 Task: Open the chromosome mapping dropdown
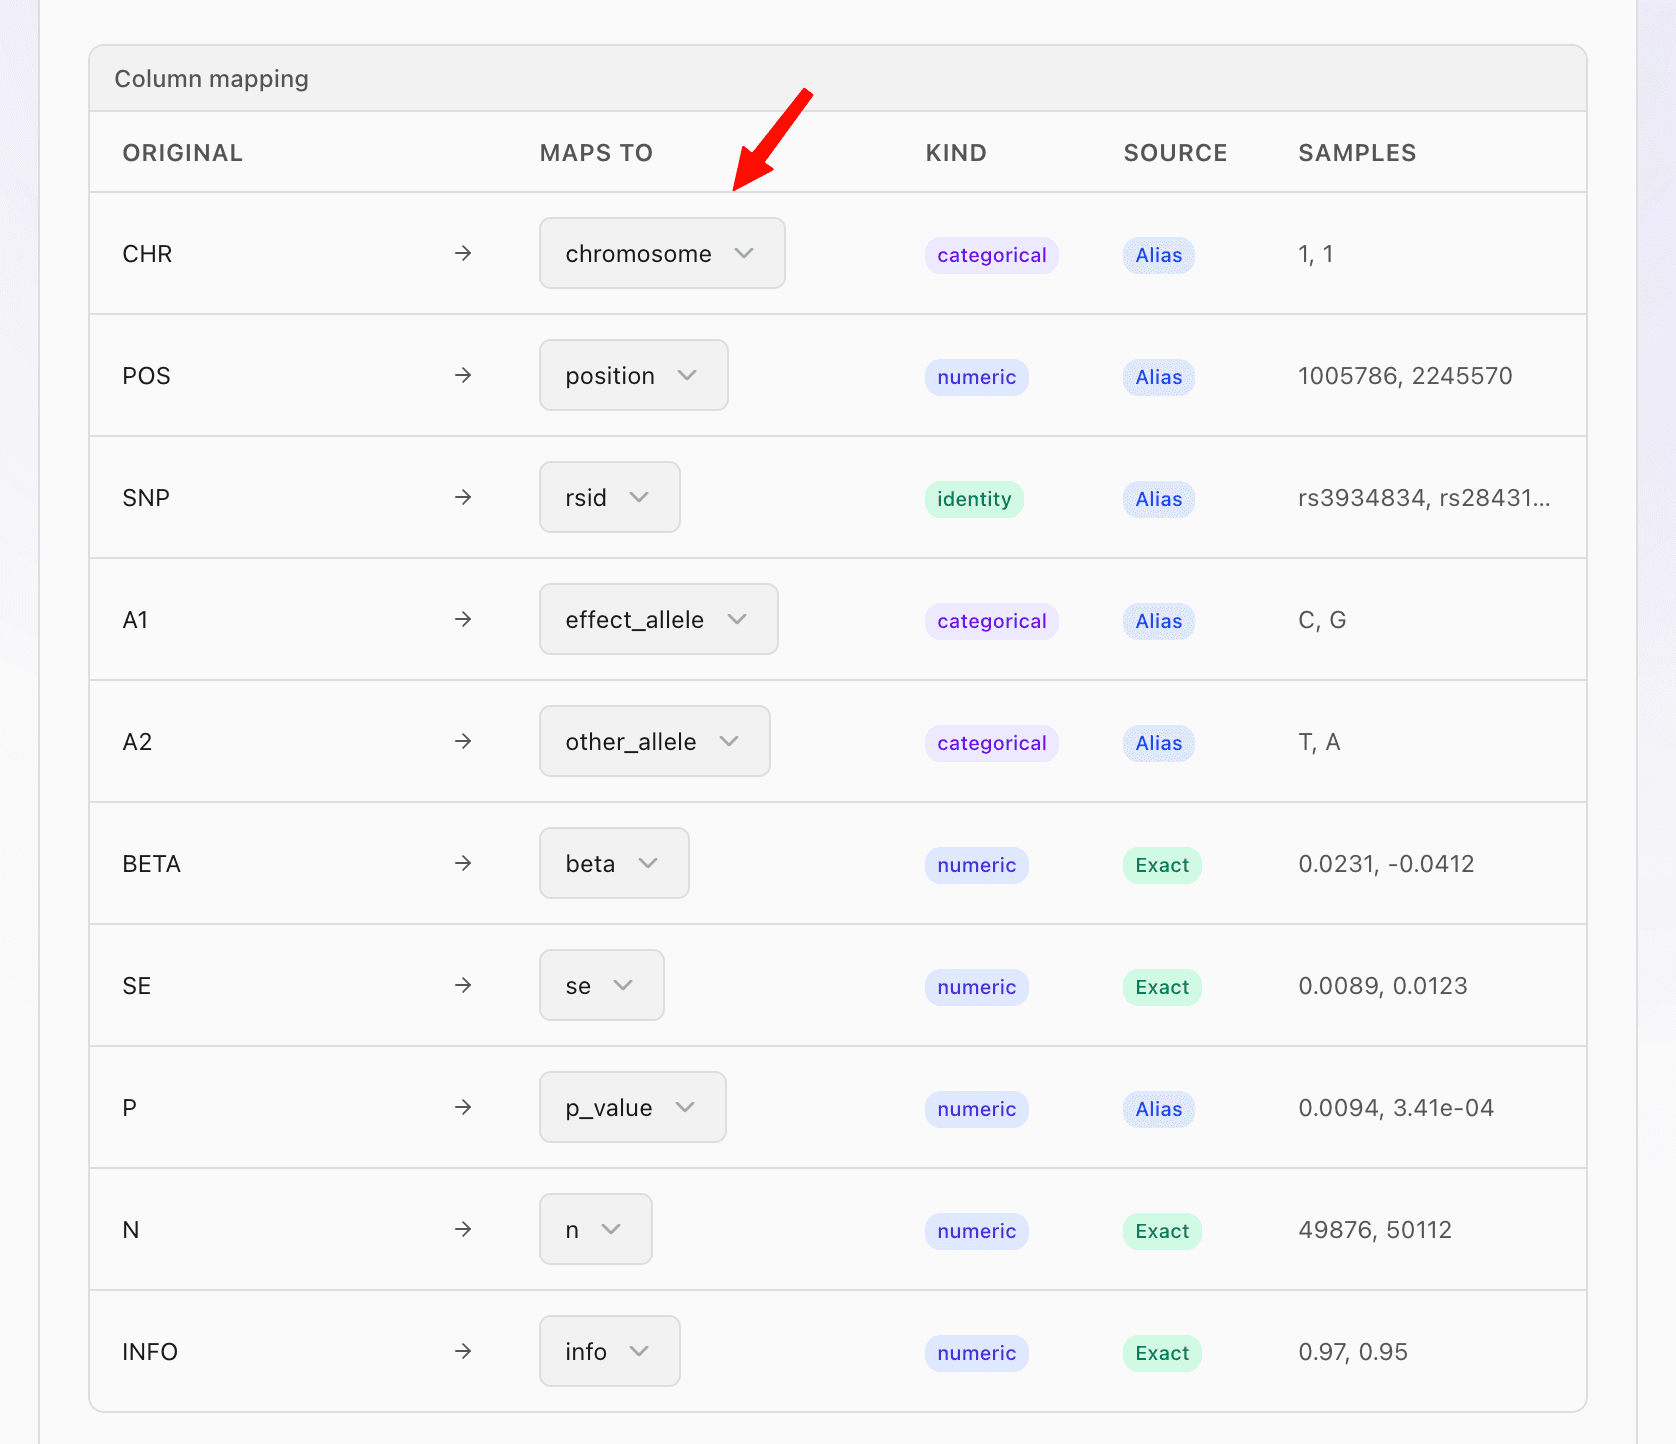click(662, 253)
